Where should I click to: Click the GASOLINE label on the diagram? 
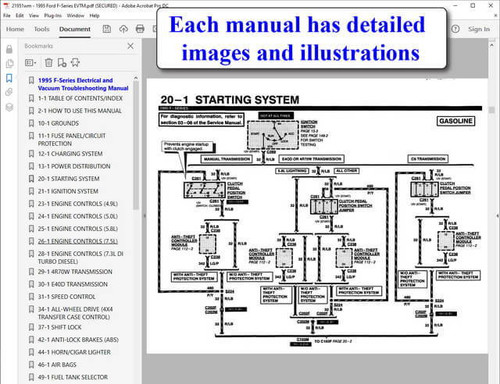coord(456,121)
